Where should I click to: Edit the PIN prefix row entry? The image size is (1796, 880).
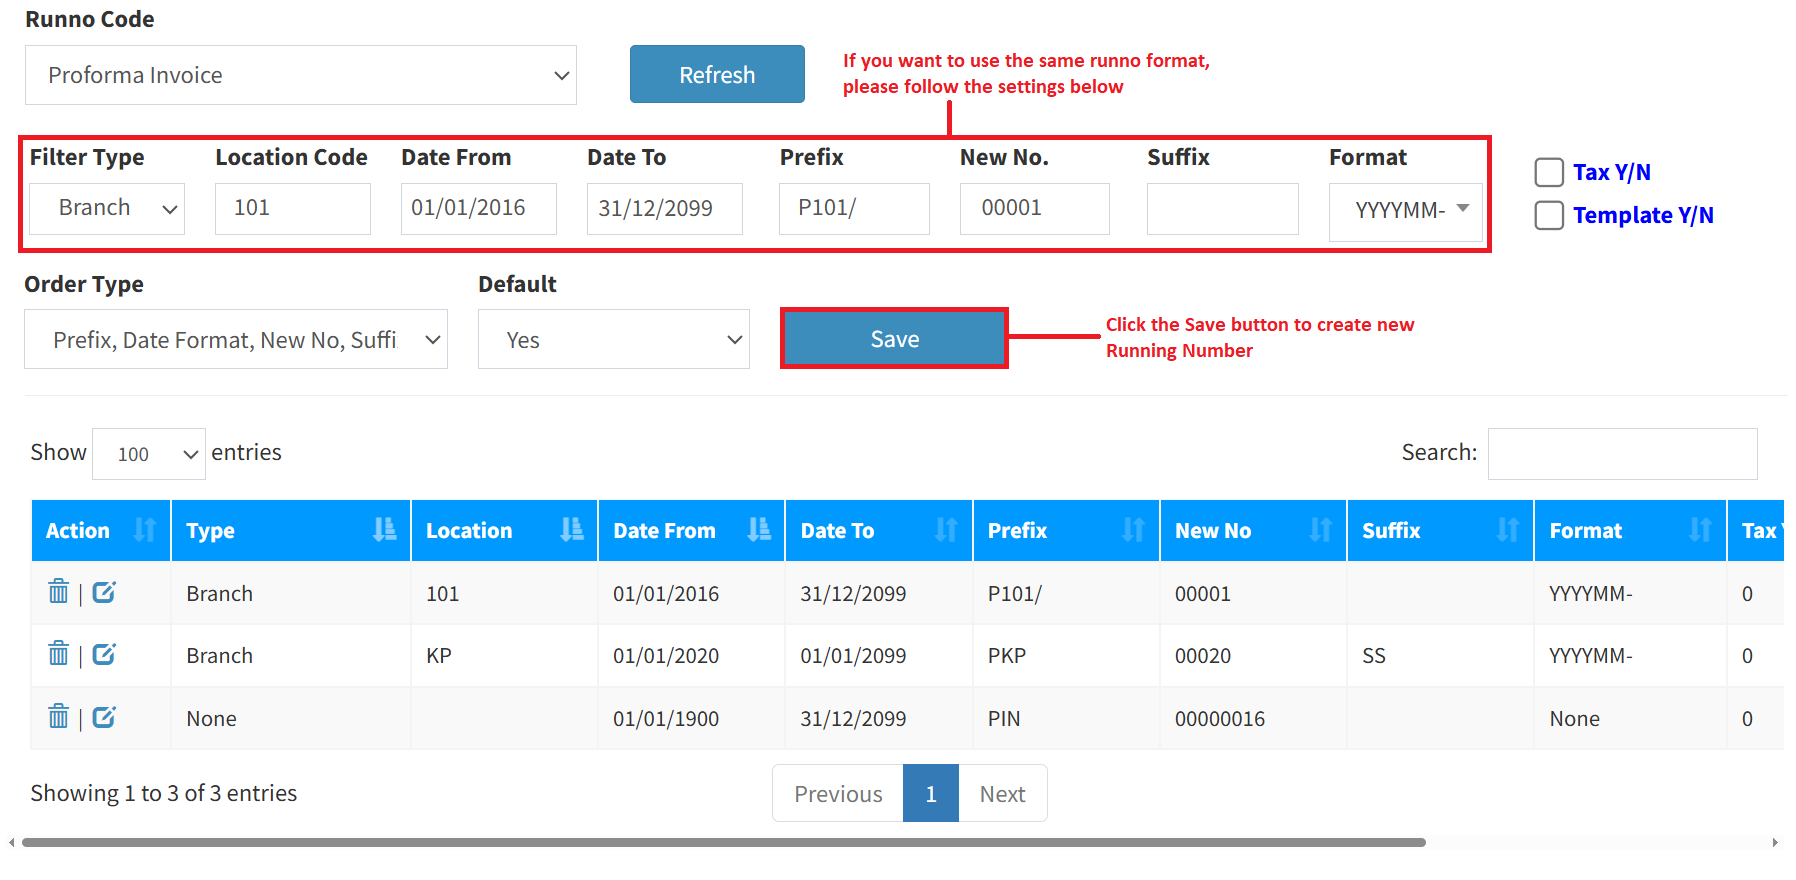(104, 717)
